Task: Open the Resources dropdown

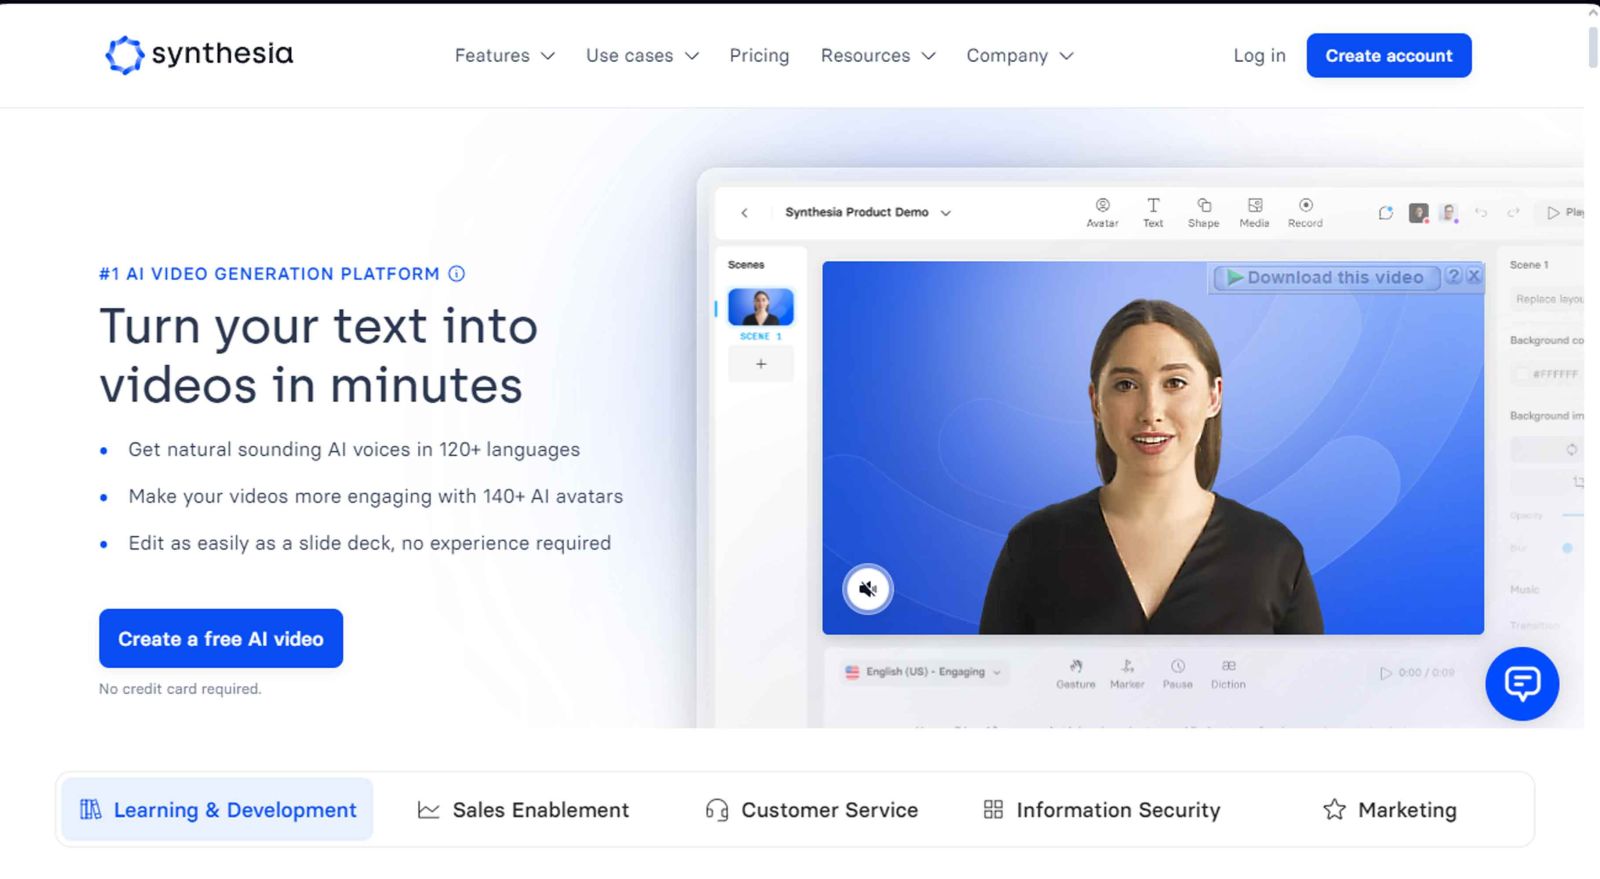Action: point(878,56)
